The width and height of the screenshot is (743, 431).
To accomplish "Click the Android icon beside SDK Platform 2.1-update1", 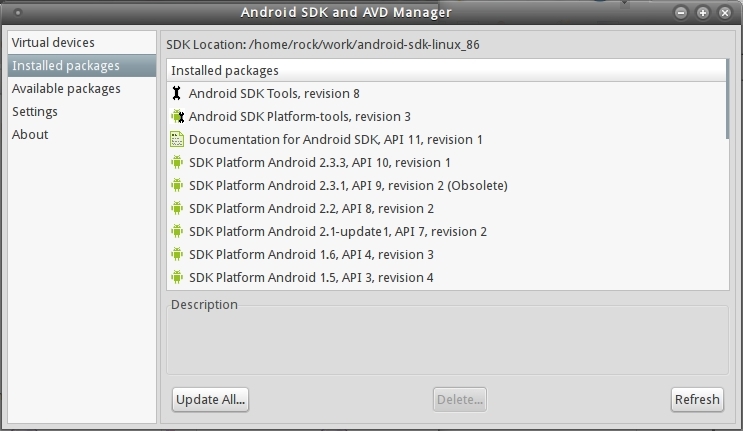I will point(177,231).
